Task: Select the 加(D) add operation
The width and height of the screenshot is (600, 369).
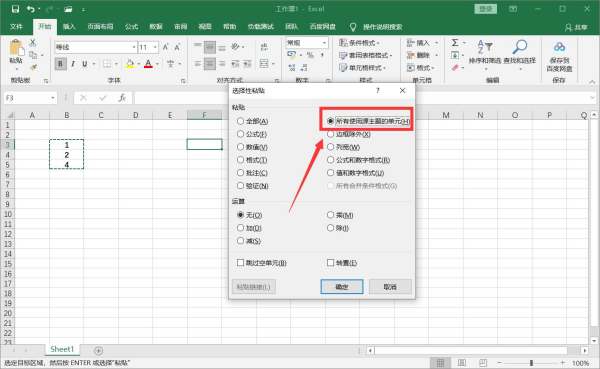Action: [x=249, y=228]
